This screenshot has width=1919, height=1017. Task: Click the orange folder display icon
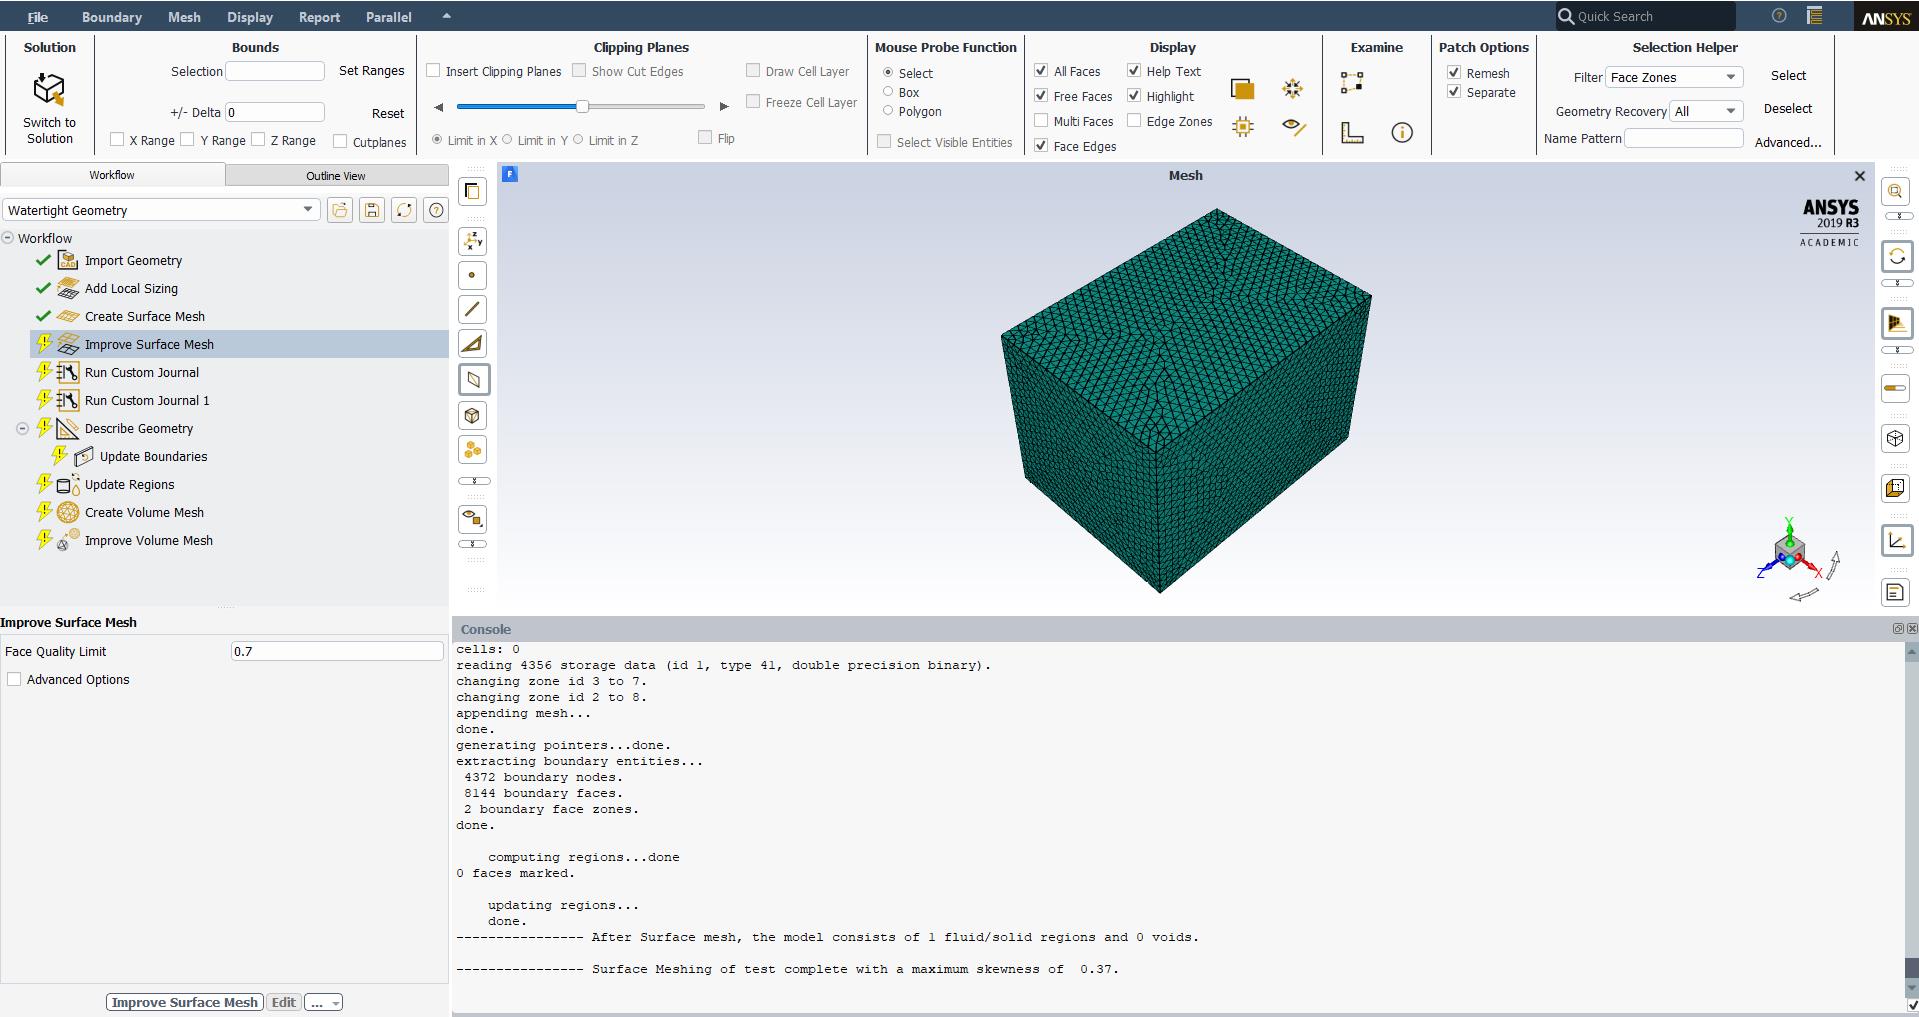tap(1242, 89)
